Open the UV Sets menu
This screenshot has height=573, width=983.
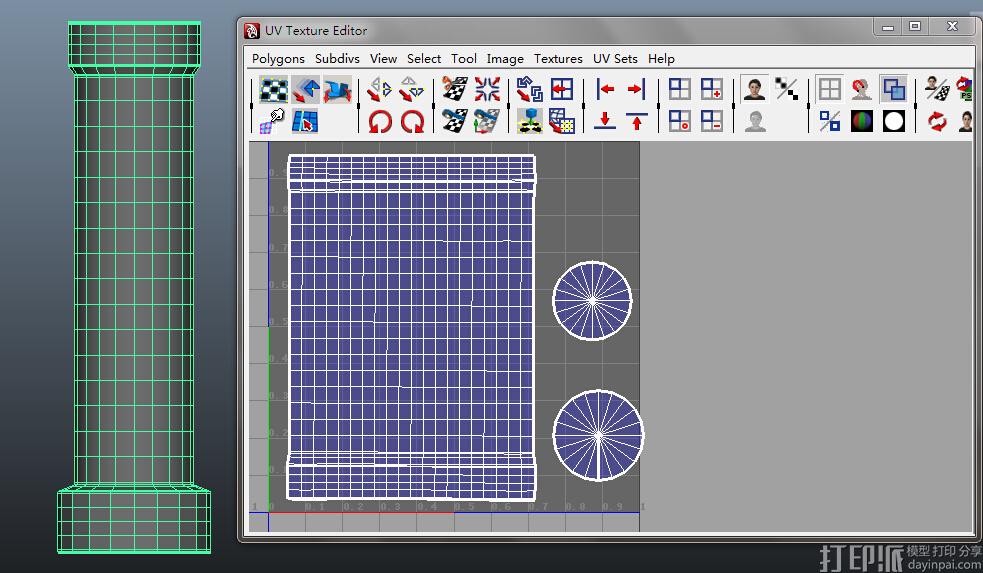coord(615,58)
